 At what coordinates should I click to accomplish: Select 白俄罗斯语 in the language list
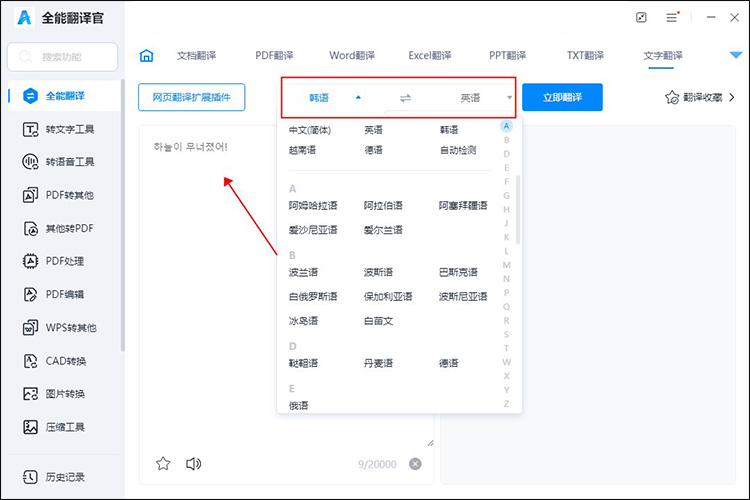click(x=313, y=297)
